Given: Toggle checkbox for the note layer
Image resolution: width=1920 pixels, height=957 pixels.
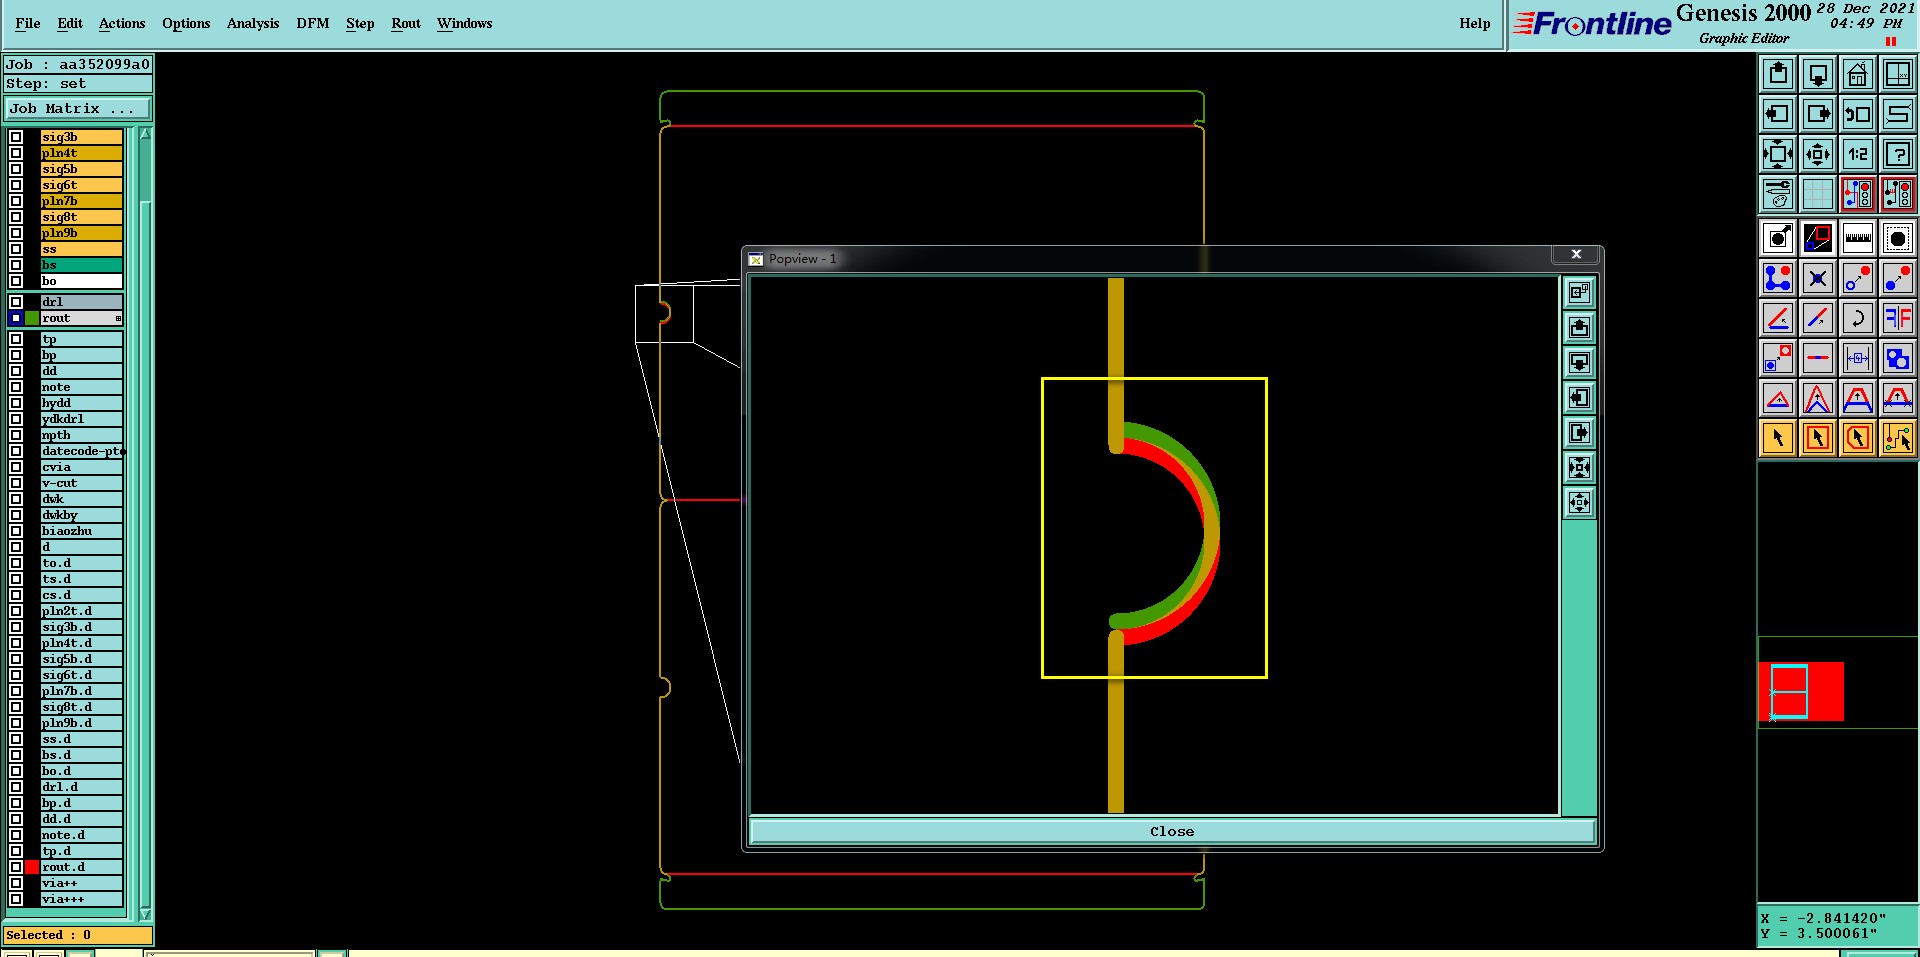Looking at the screenshot, I should pos(16,387).
